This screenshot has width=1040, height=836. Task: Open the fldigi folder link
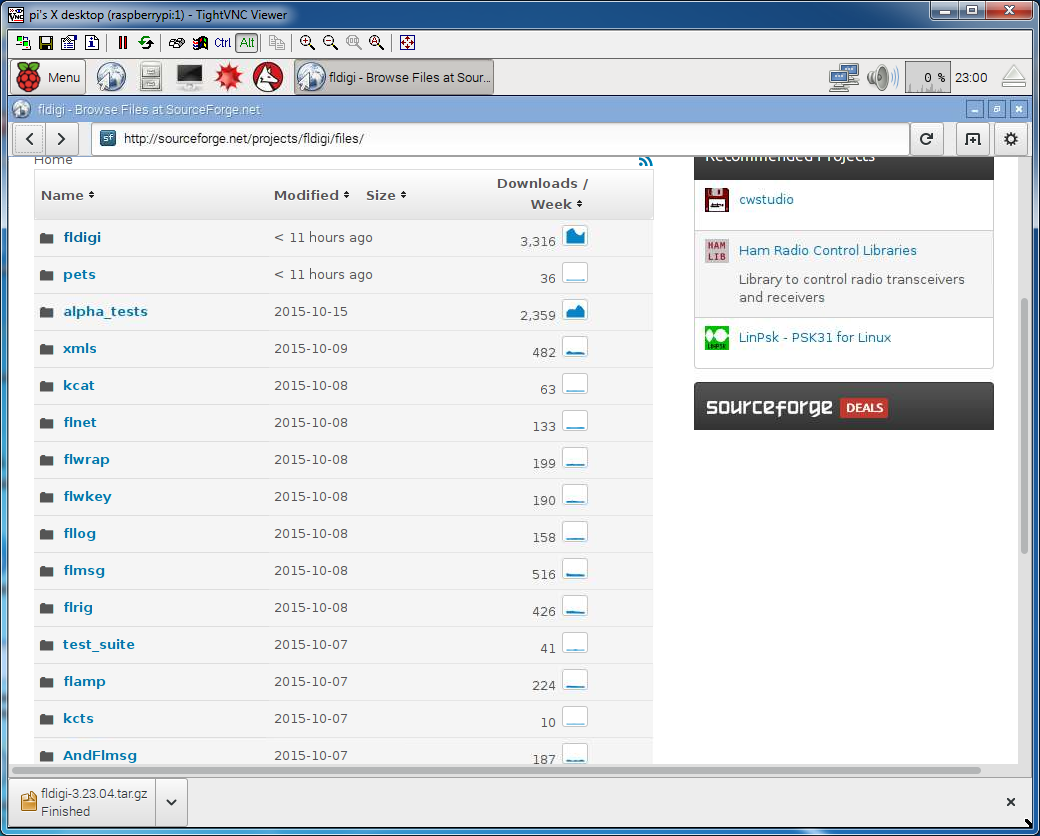point(82,238)
